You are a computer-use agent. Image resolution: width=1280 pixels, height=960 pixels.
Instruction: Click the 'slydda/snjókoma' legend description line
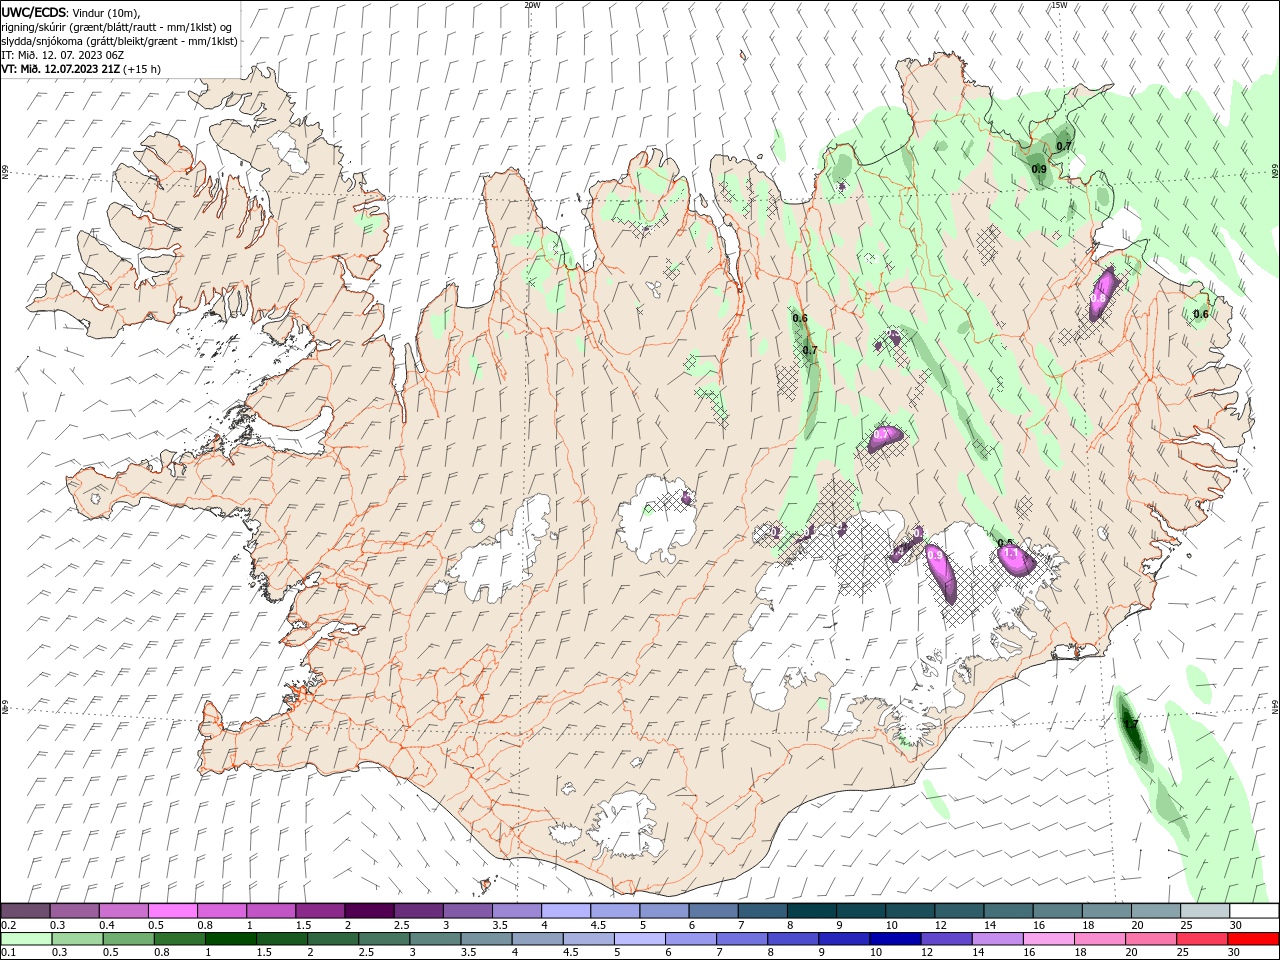click(119, 41)
